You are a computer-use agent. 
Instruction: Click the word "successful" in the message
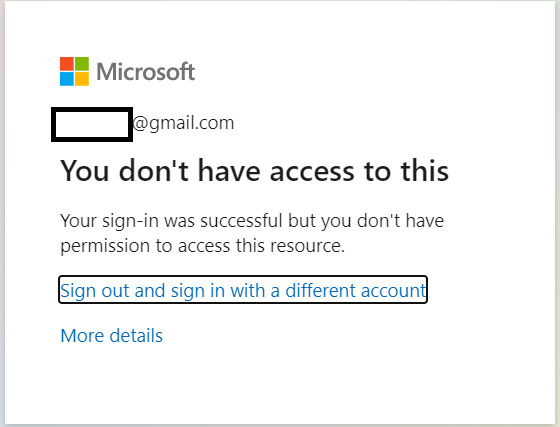pyautogui.click(x=241, y=221)
